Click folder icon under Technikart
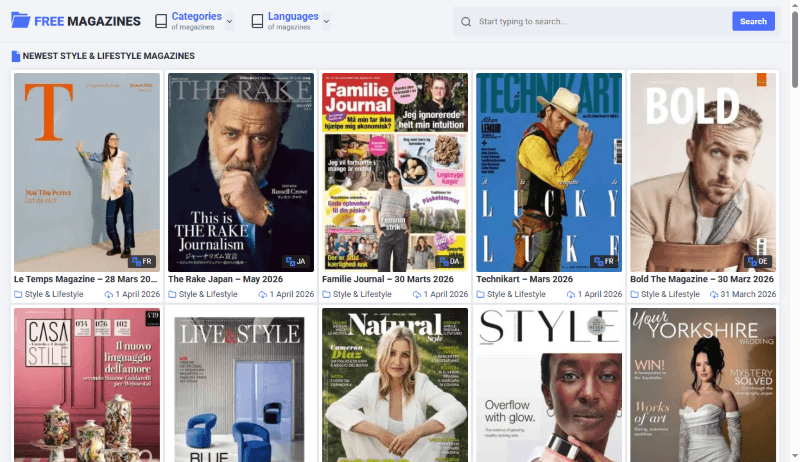Screen dimensions: 800x462 [480, 294]
